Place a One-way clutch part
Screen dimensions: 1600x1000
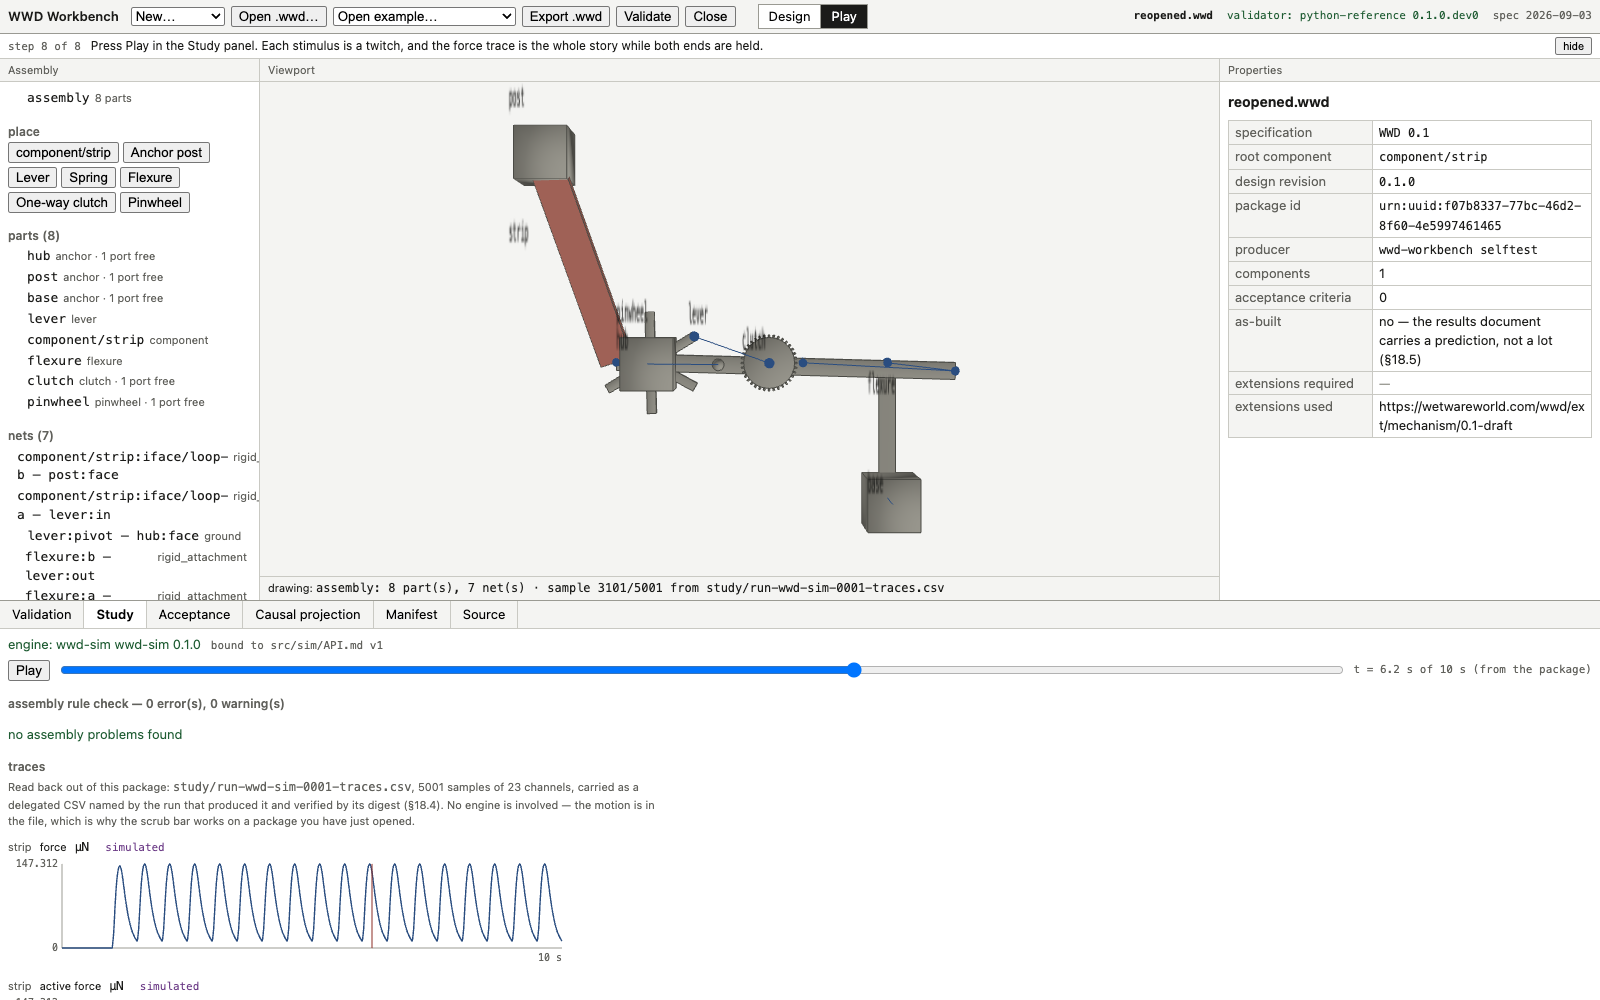coord(62,202)
